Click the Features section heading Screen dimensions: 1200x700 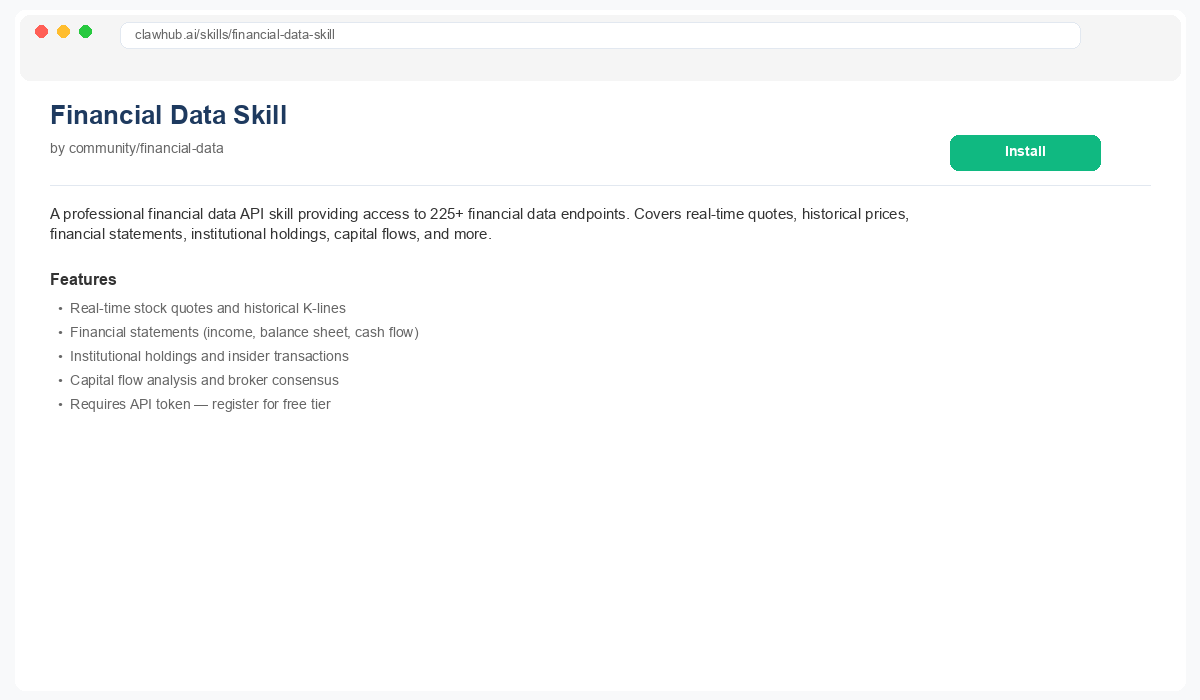pos(83,279)
